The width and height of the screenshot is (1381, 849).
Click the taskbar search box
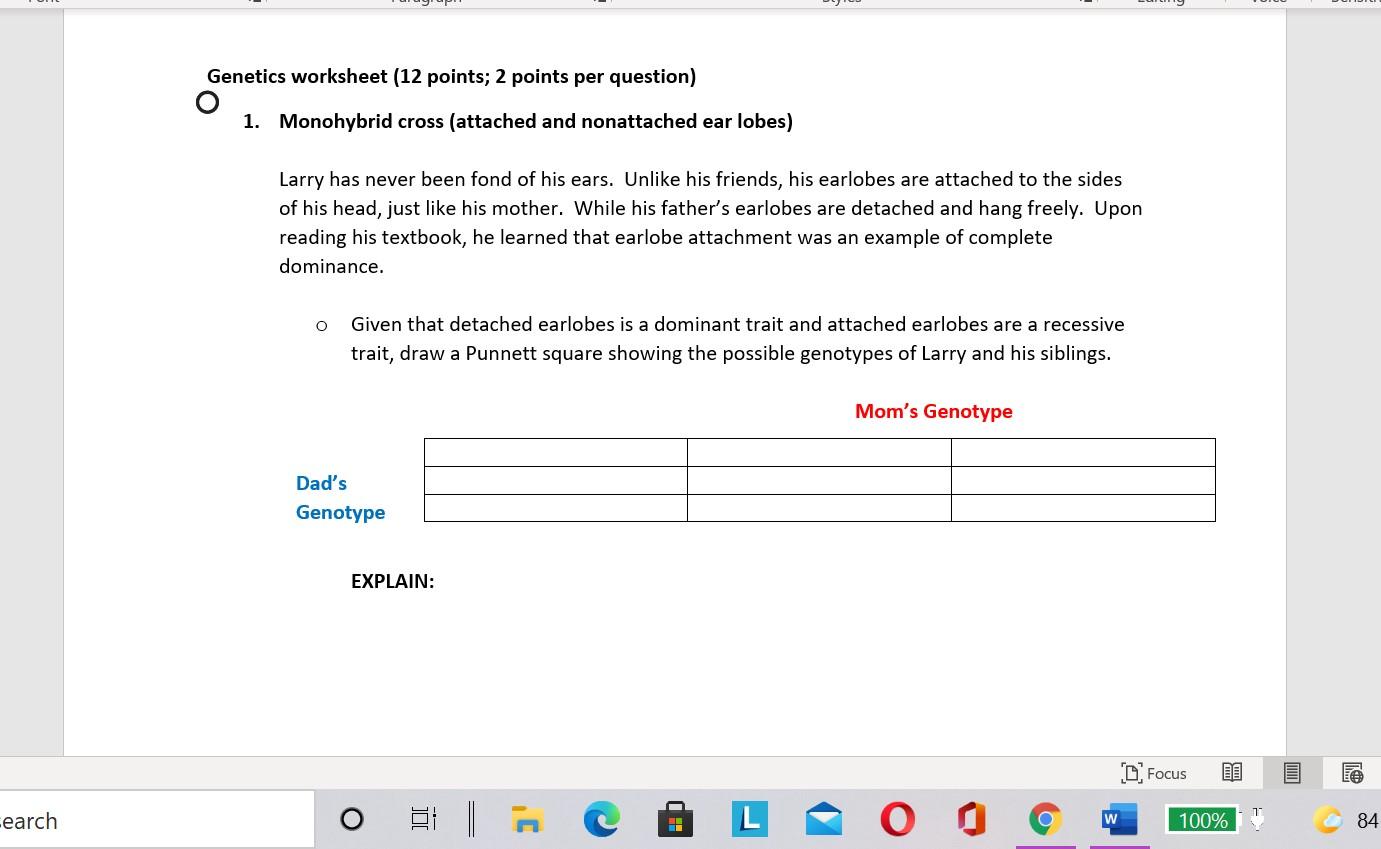coord(157,820)
